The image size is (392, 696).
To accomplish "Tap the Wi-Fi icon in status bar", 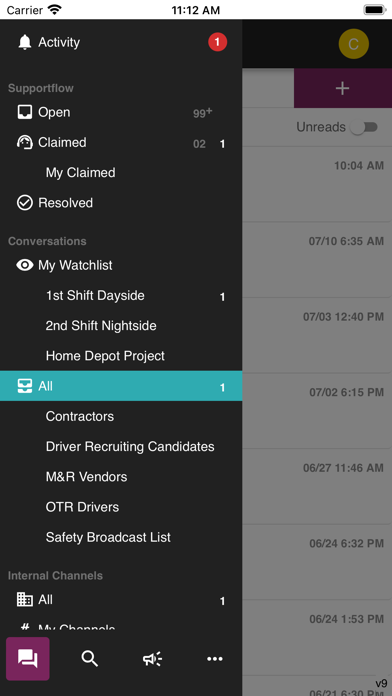I will click(x=55, y=10).
